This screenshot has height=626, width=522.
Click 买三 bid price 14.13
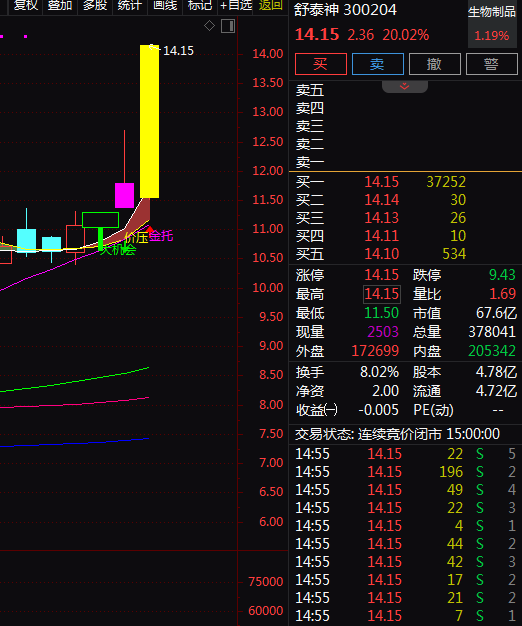pos(382,218)
